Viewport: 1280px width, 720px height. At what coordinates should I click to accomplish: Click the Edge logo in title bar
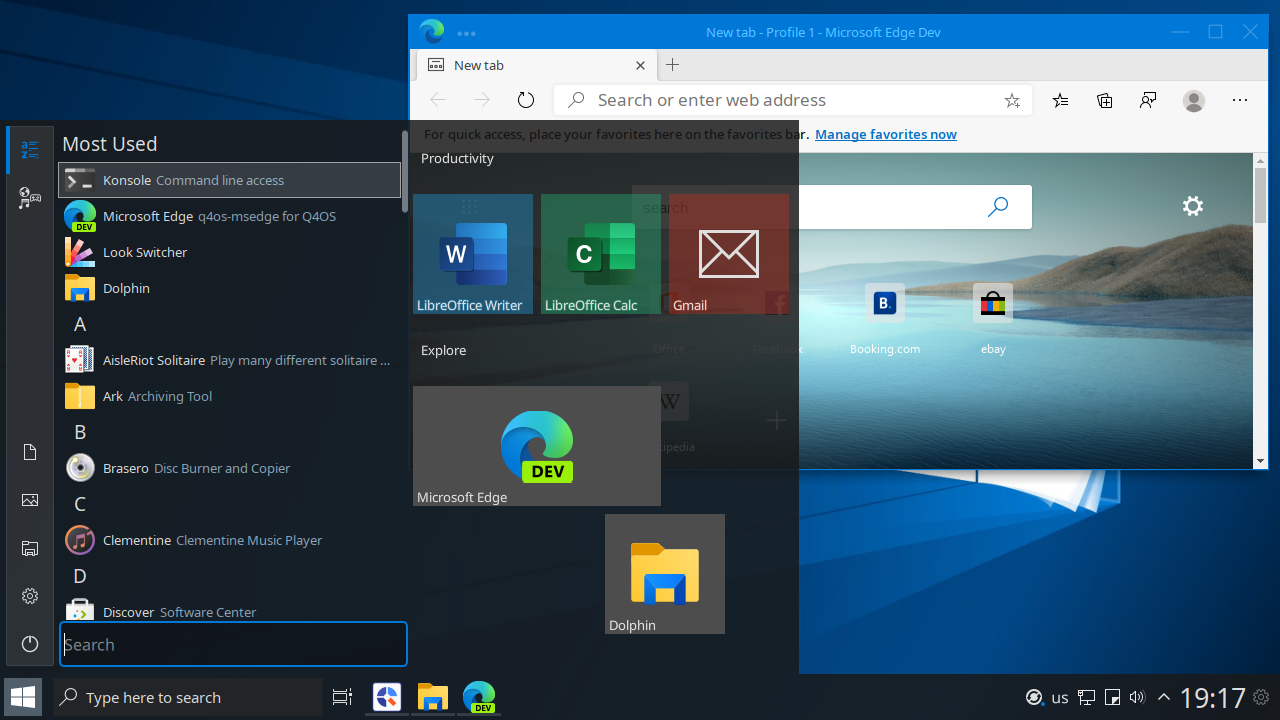coord(432,32)
